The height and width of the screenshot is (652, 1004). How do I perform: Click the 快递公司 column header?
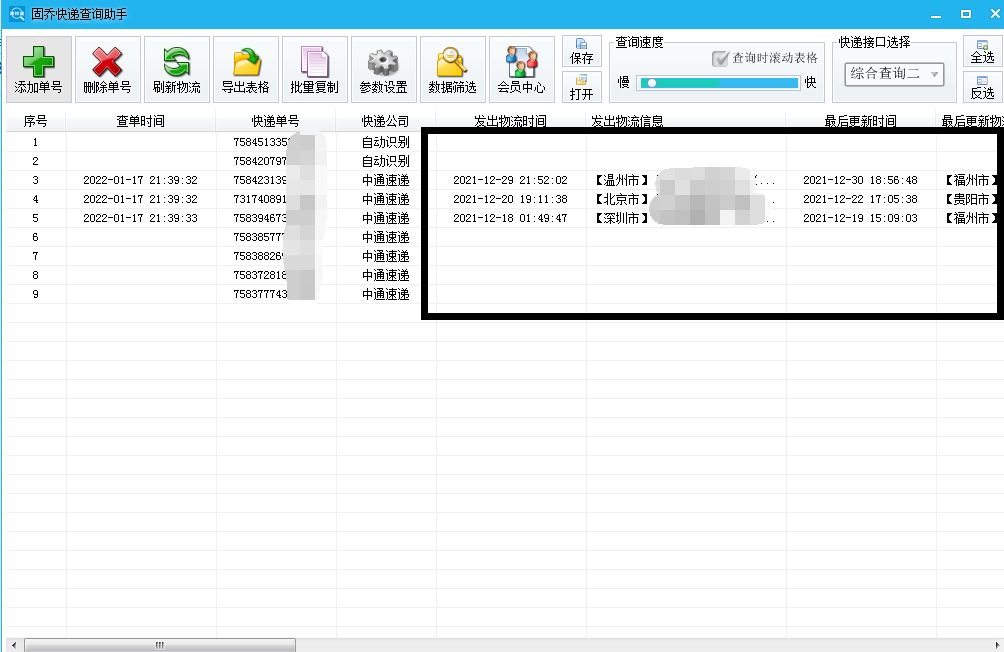(385, 121)
